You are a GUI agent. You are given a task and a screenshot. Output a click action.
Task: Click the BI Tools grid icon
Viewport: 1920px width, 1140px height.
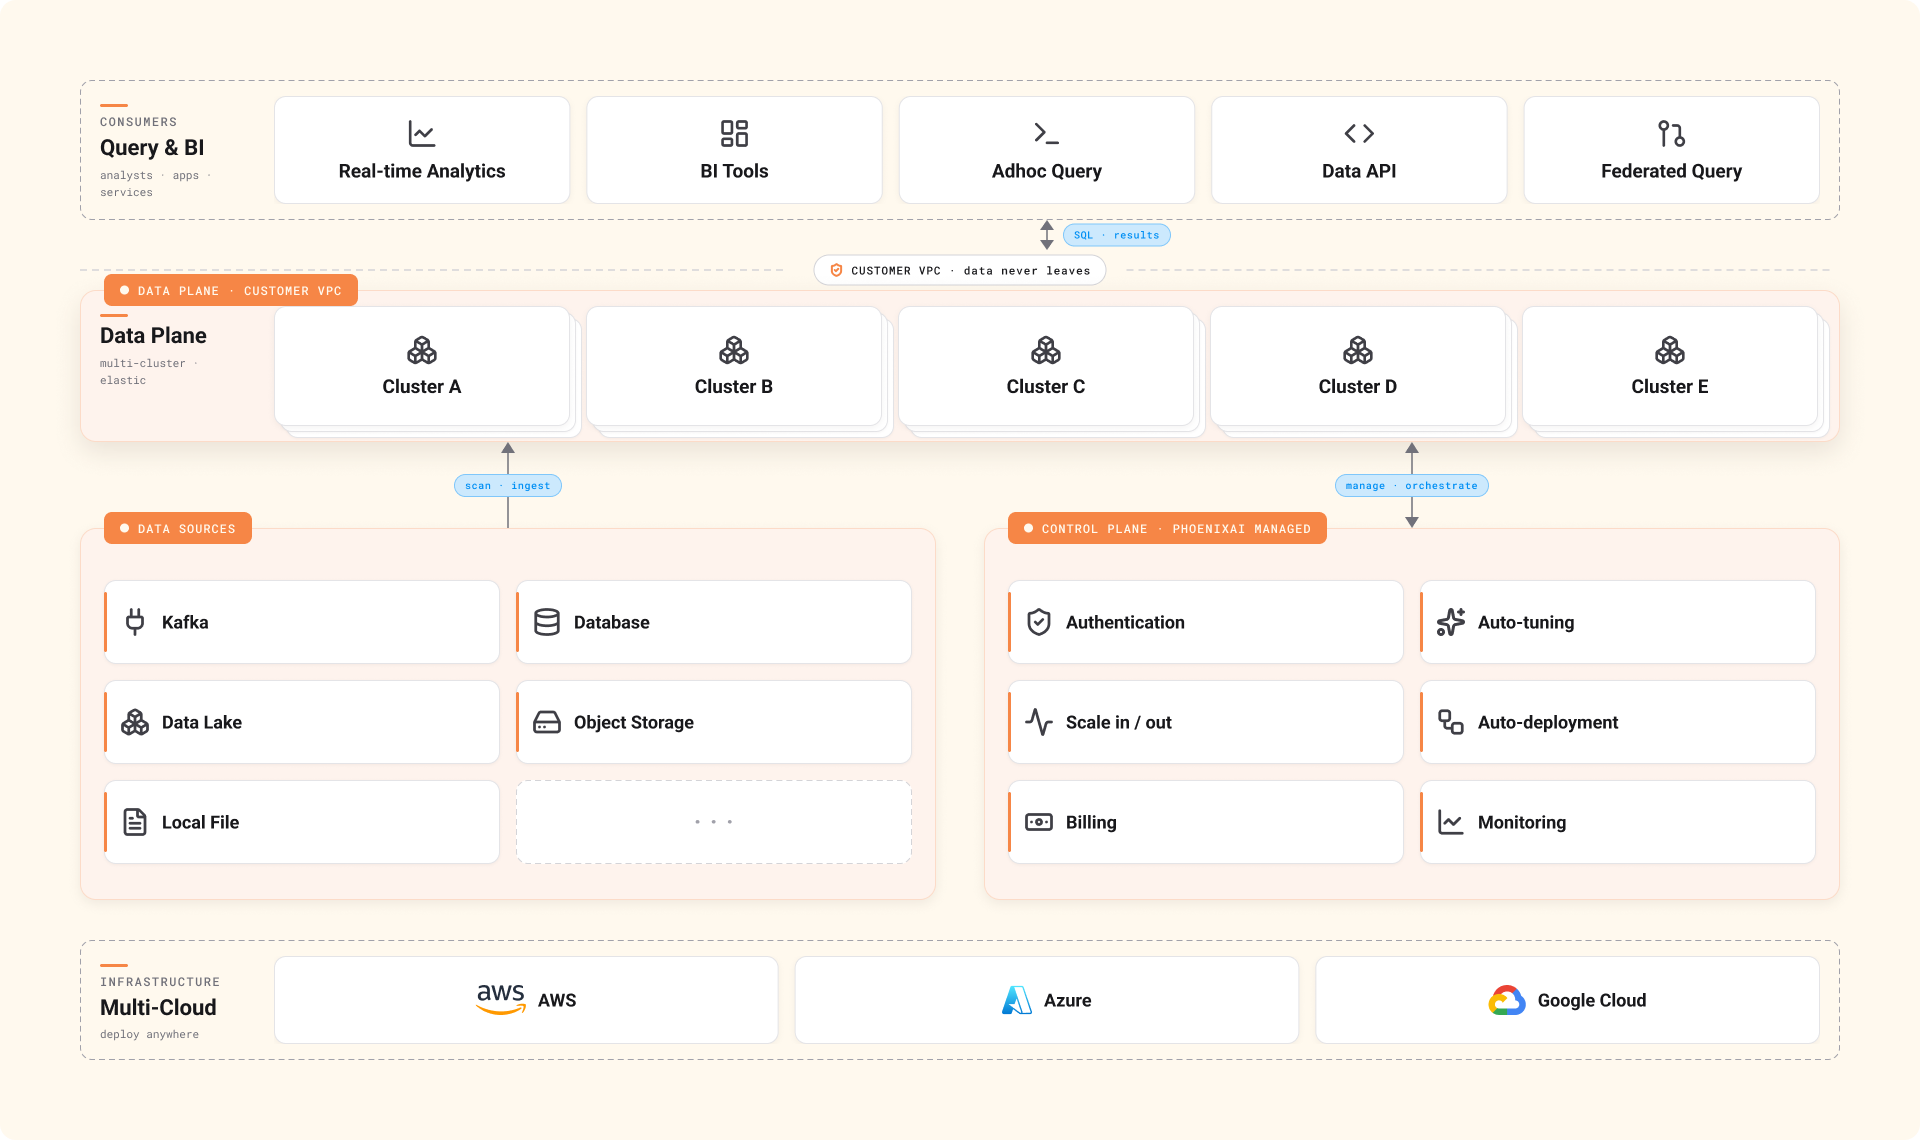734,133
